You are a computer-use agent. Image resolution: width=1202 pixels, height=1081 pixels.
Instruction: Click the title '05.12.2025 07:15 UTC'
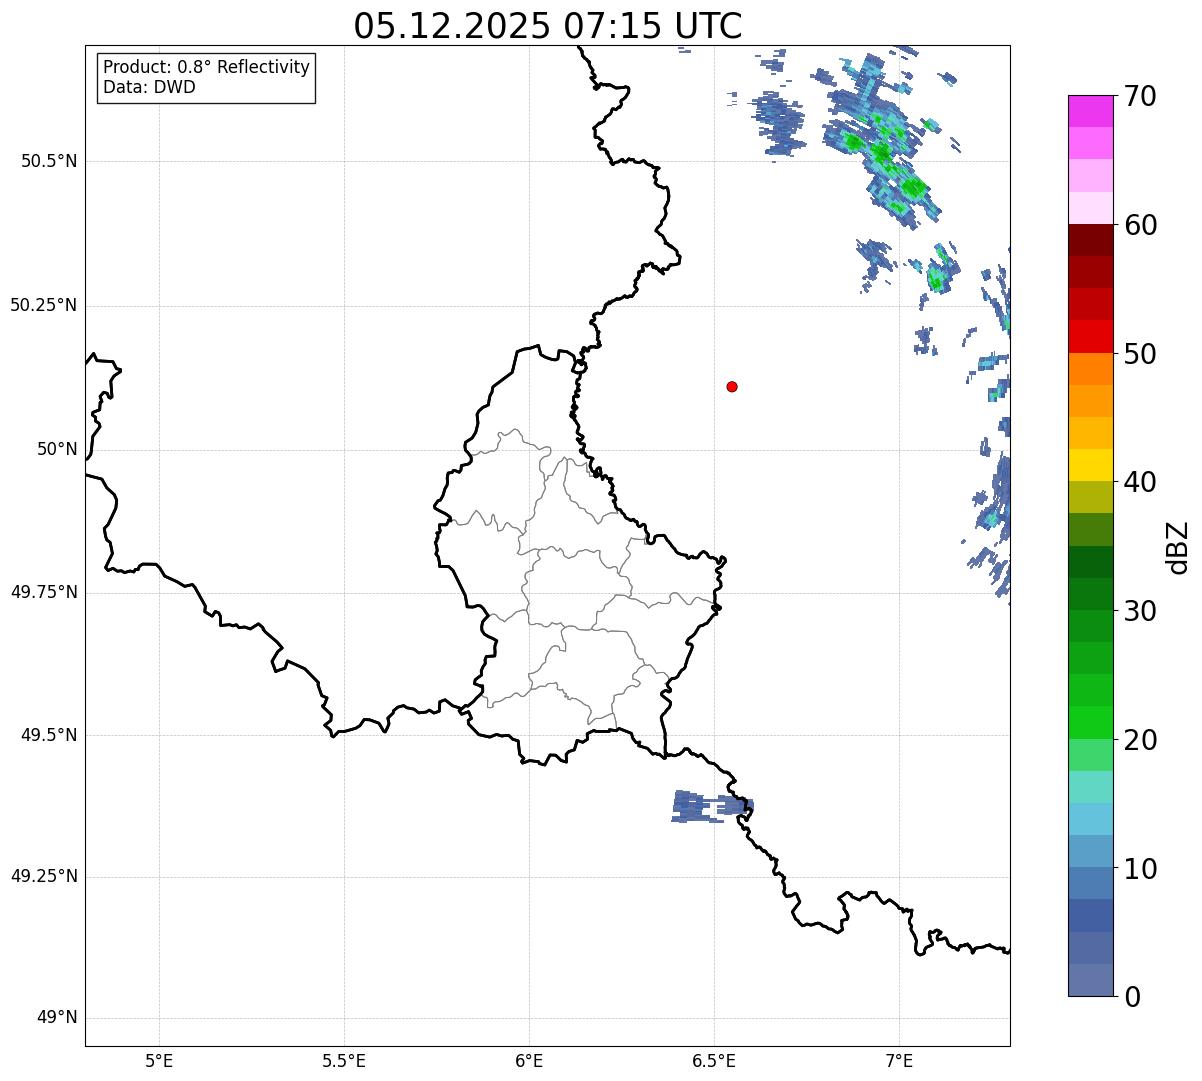(548, 25)
